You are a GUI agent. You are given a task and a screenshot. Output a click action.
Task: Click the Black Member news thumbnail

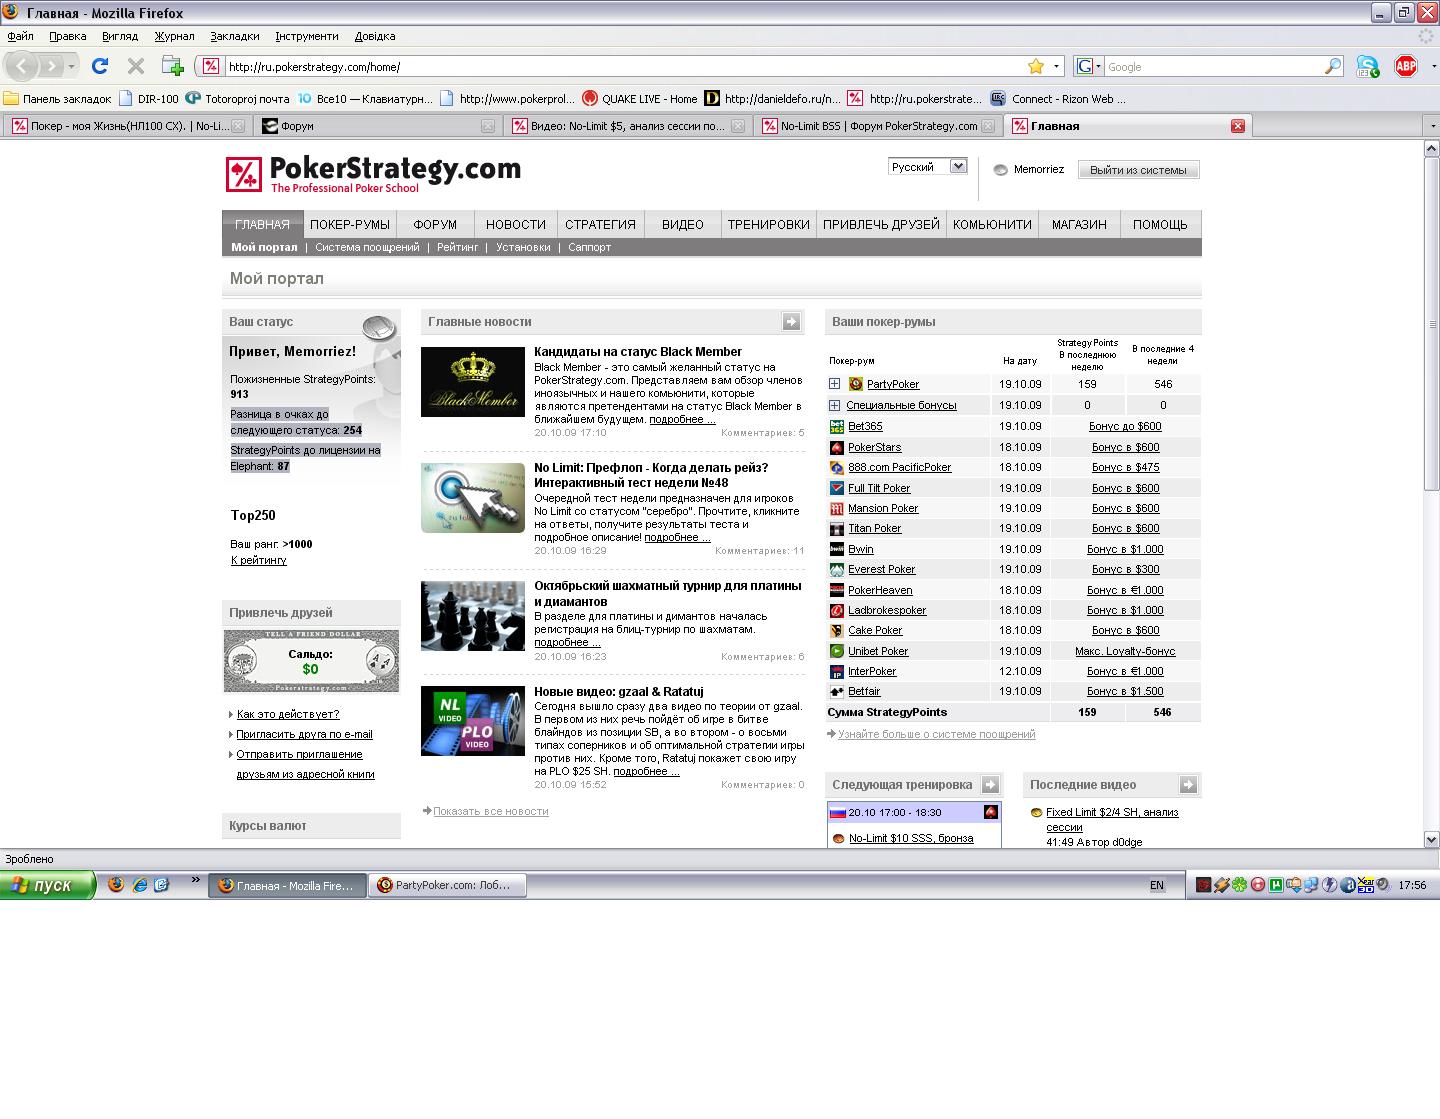point(473,382)
